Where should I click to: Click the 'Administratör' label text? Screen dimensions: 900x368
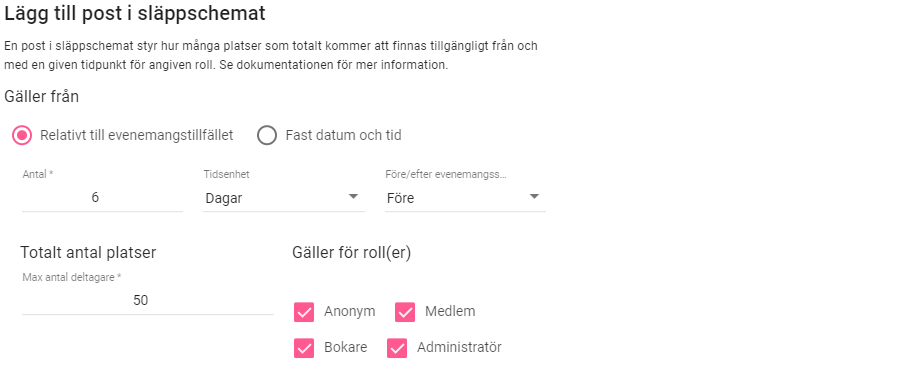point(459,347)
